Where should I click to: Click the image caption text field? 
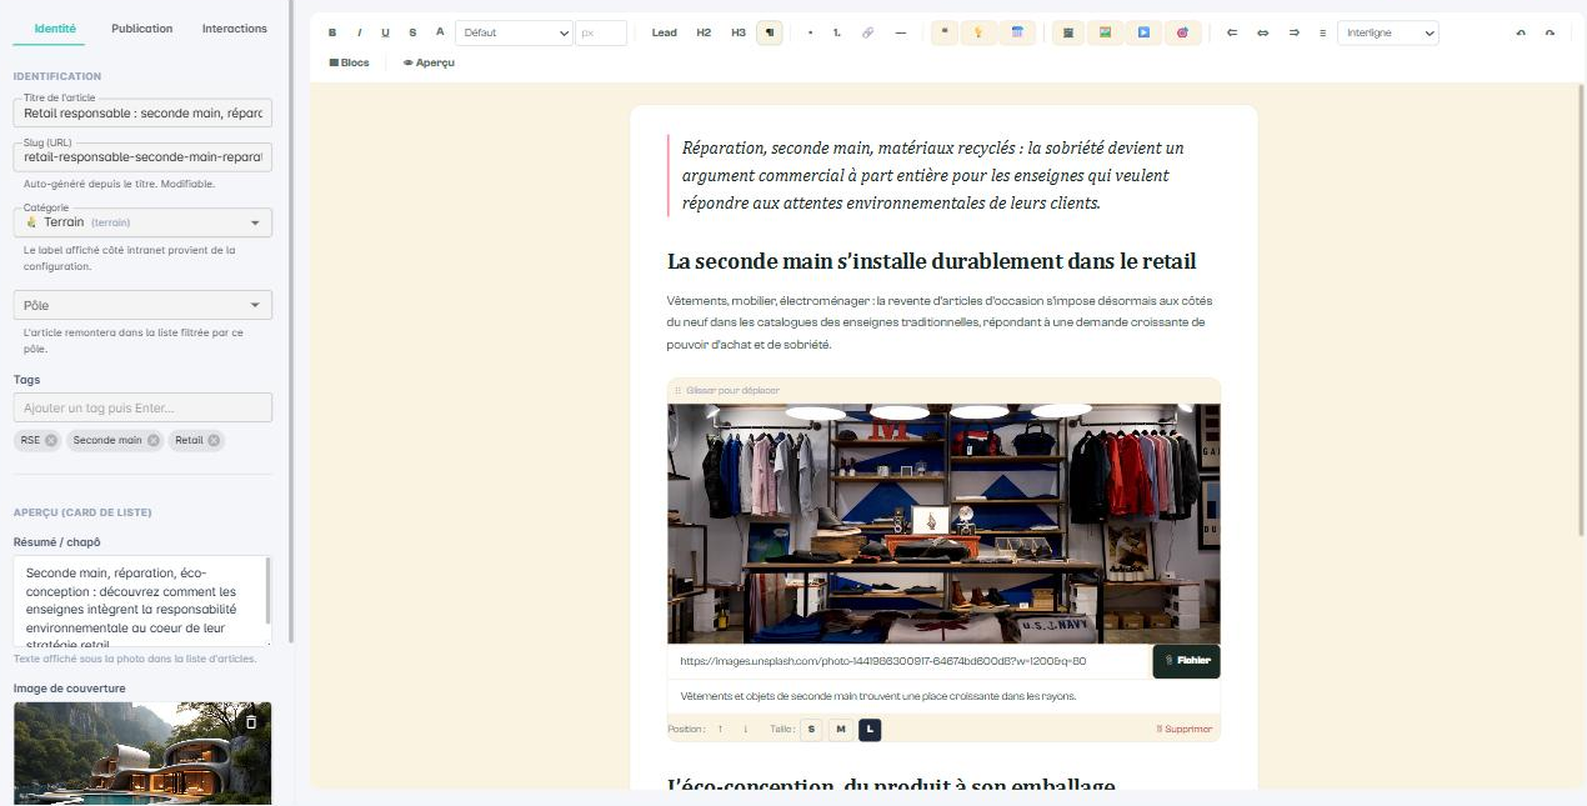(x=943, y=696)
